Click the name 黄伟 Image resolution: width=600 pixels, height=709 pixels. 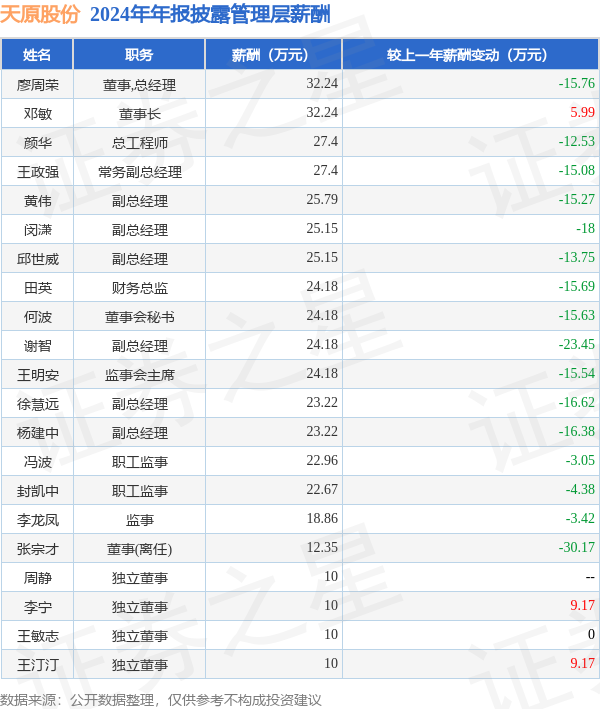click(x=38, y=200)
